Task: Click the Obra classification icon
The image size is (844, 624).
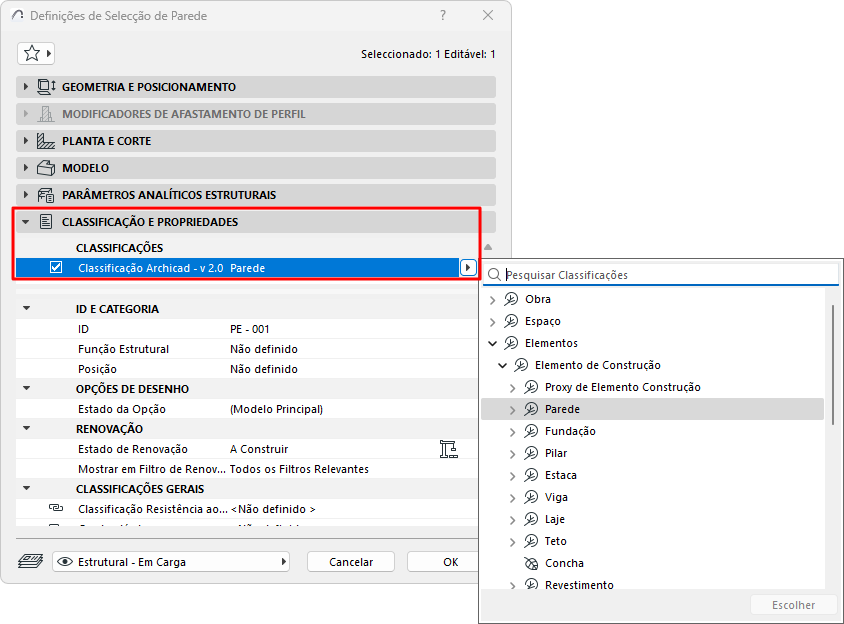Action: tap(511, 299)
